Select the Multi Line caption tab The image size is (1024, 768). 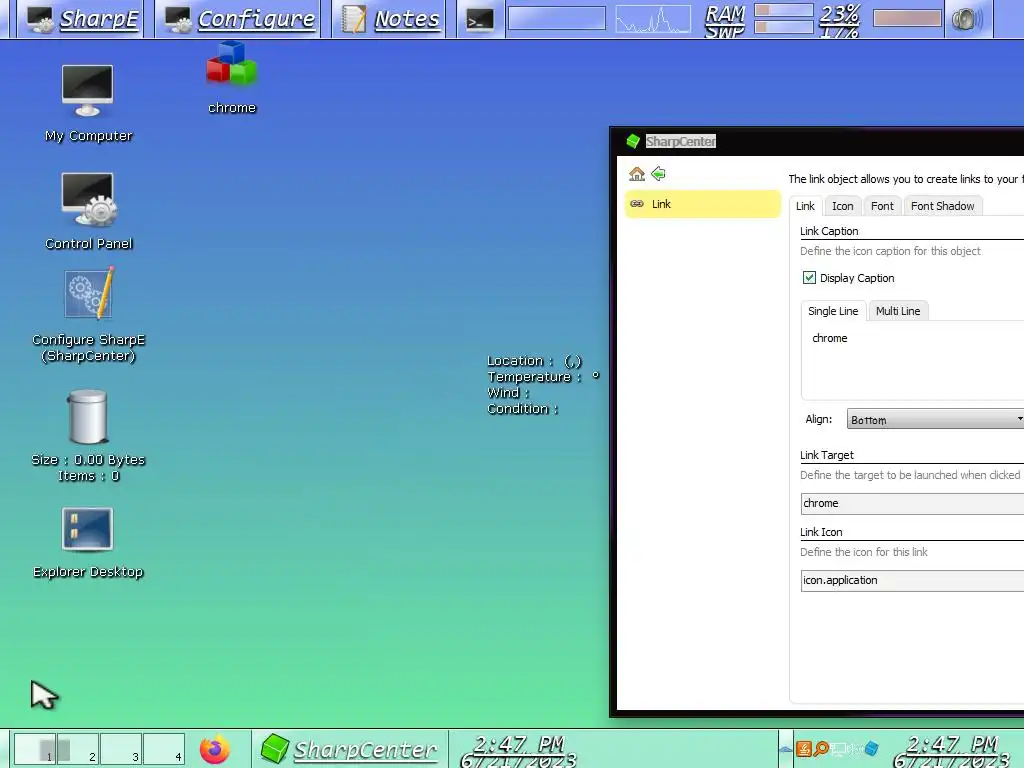(898, 311)
